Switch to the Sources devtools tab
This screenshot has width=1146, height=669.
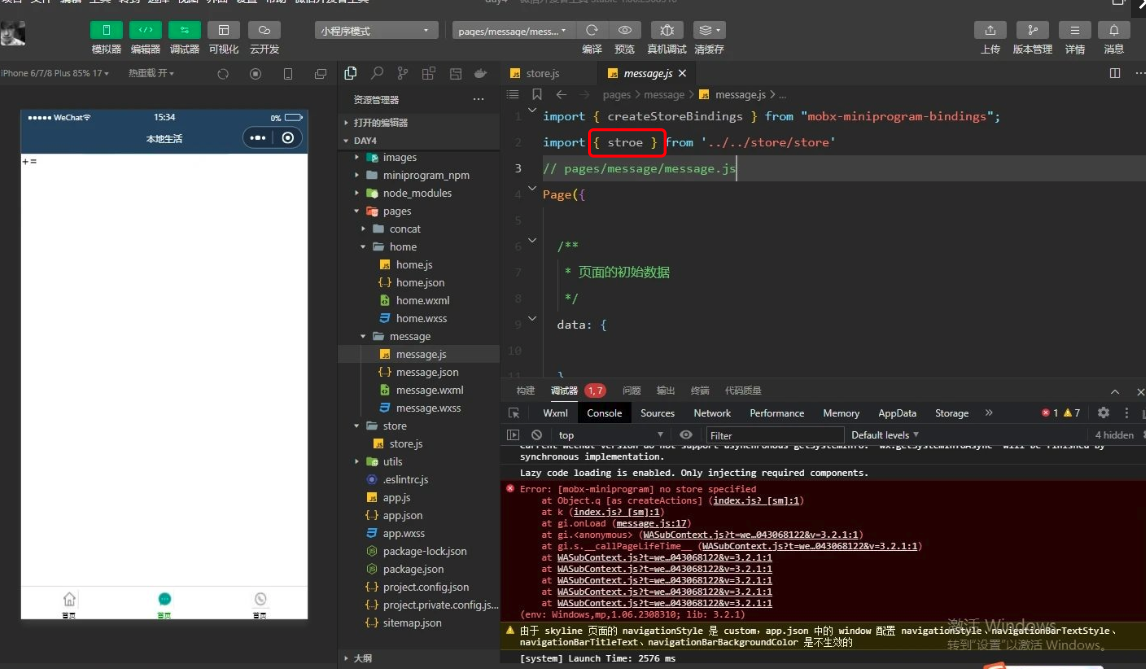657,413
